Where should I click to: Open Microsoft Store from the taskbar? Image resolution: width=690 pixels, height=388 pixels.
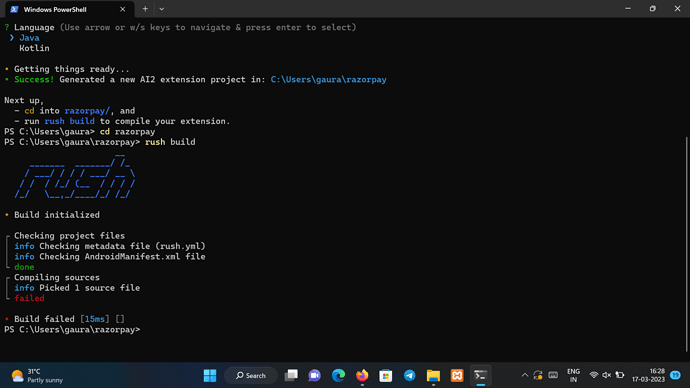pos(386,376)
